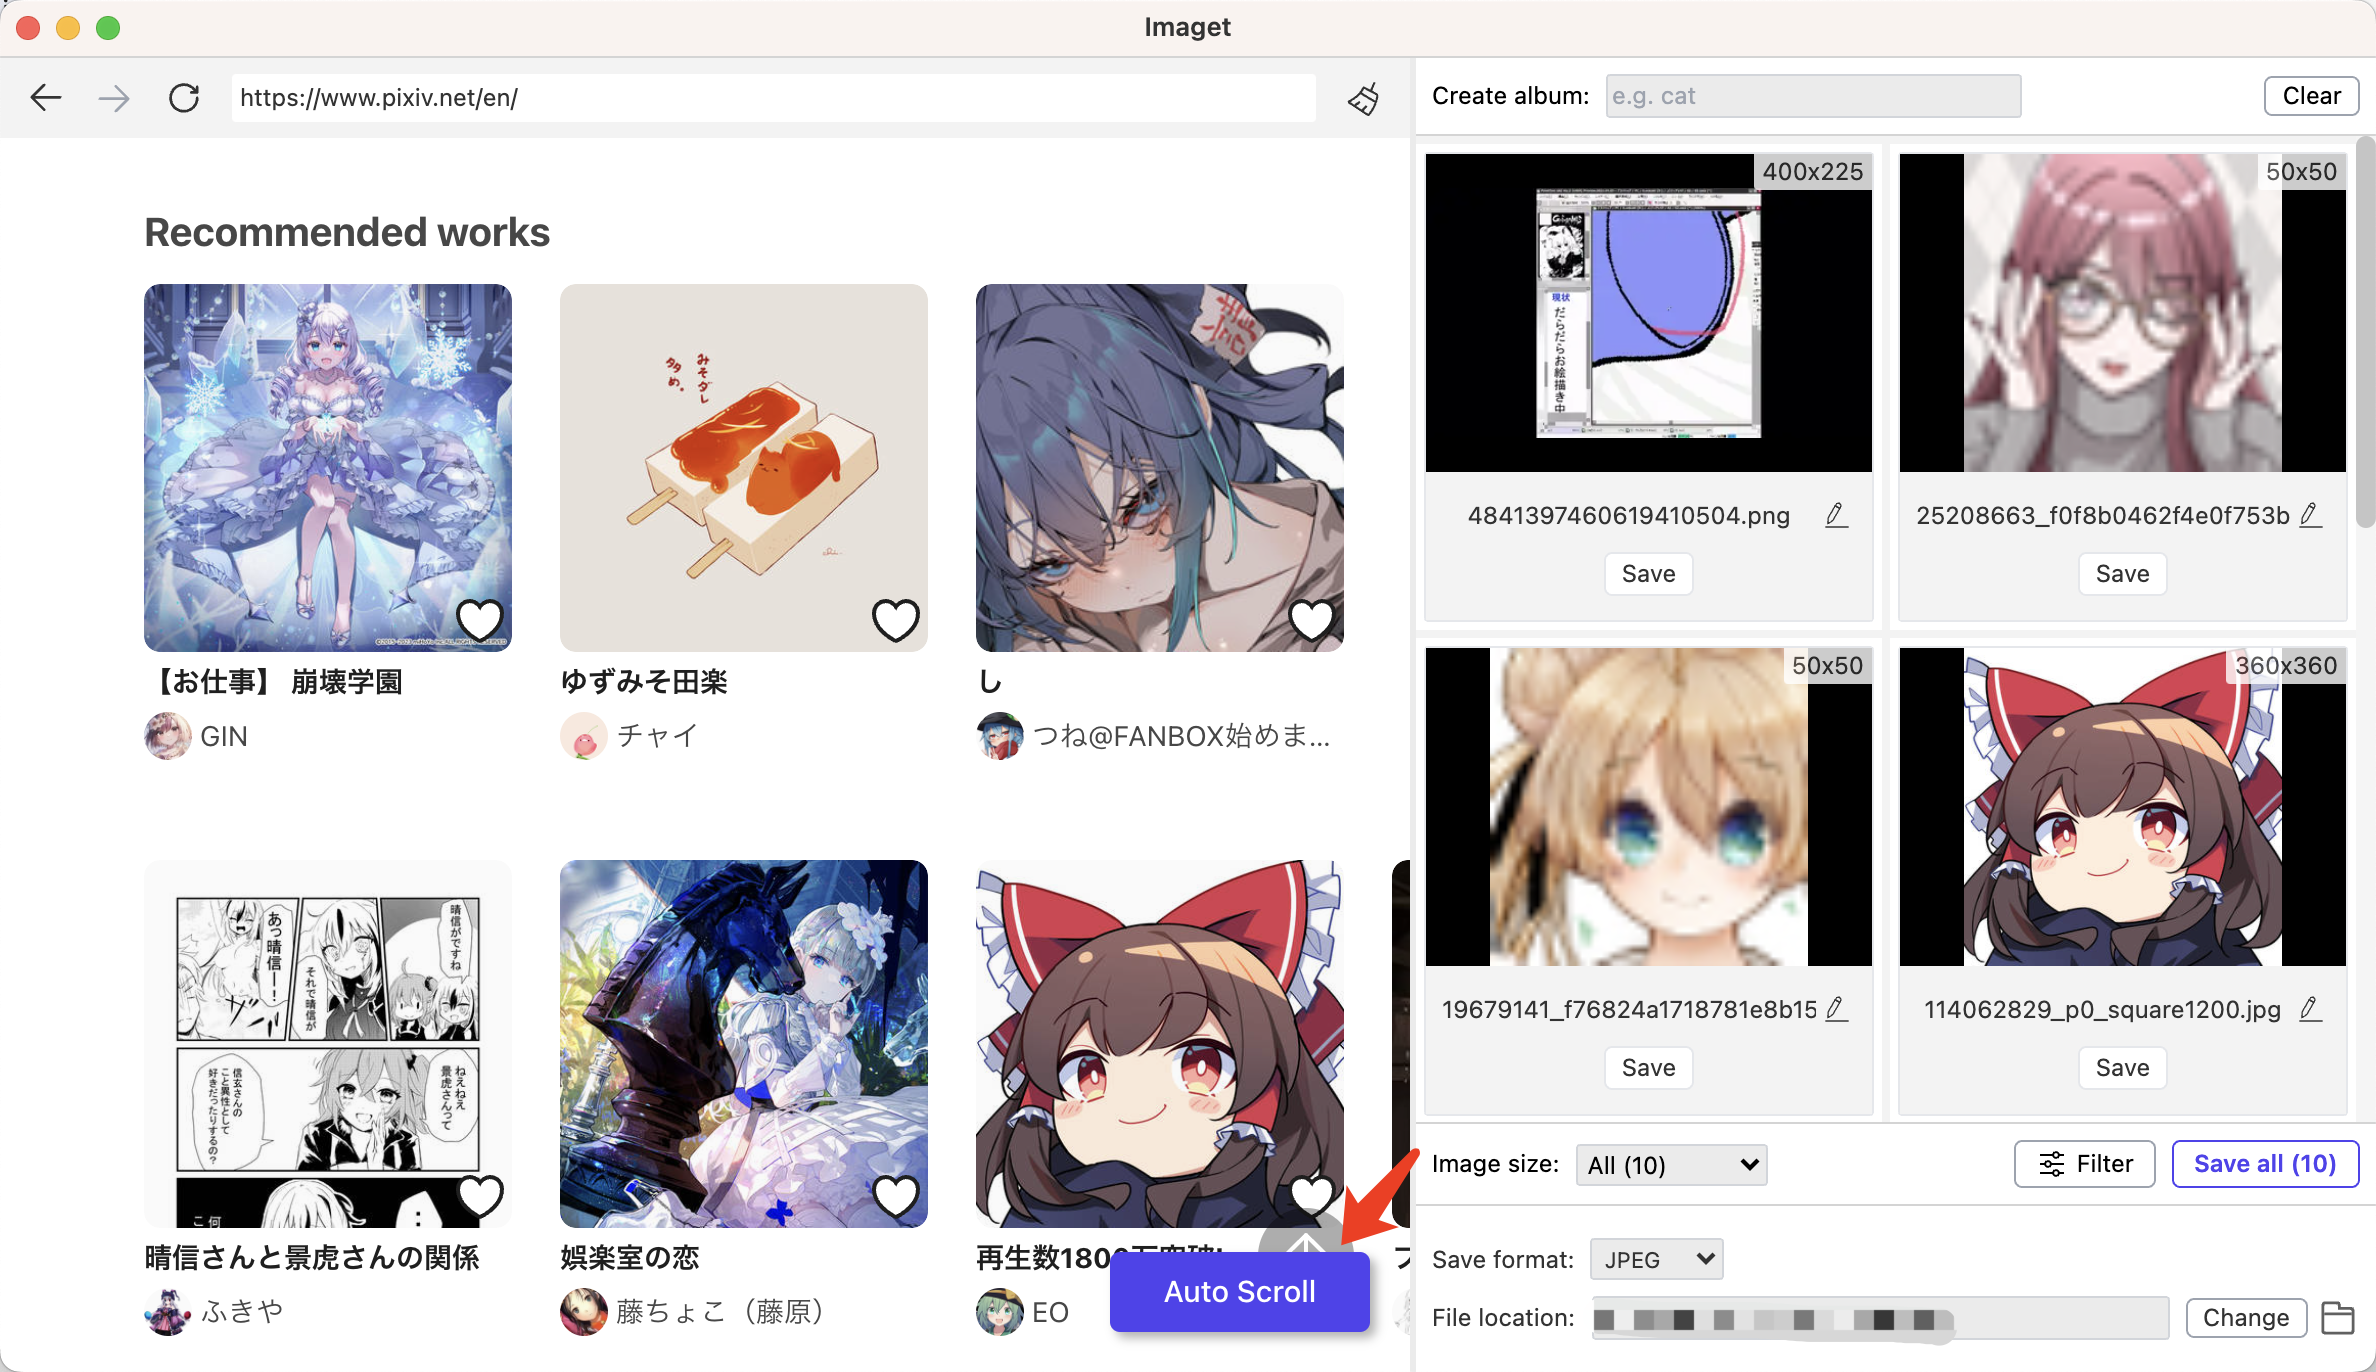2376x1372 pixels.
Task: Click Clear button in album panel
Action: click(x=2311, y=95)
